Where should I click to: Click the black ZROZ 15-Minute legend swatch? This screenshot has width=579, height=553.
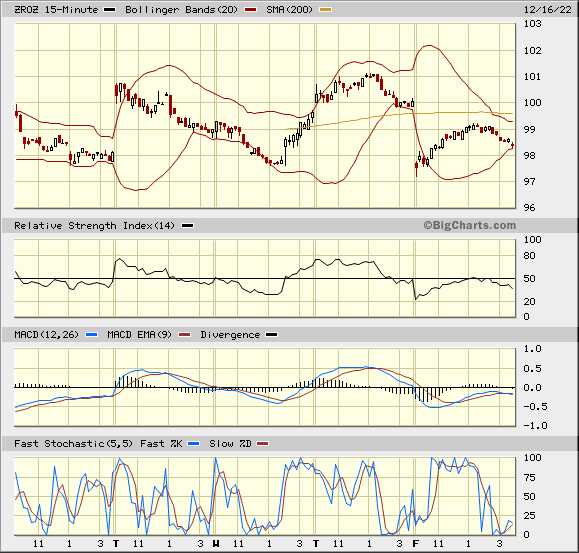110,10
